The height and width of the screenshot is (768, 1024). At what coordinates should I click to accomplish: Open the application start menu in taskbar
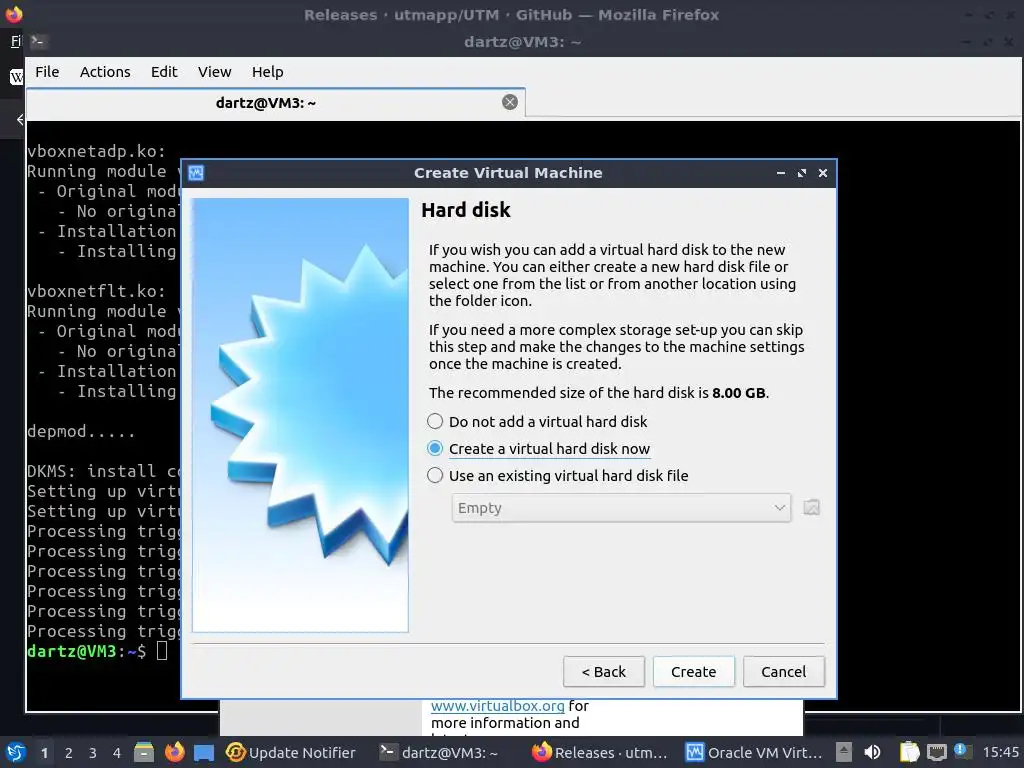click(16, 752)
